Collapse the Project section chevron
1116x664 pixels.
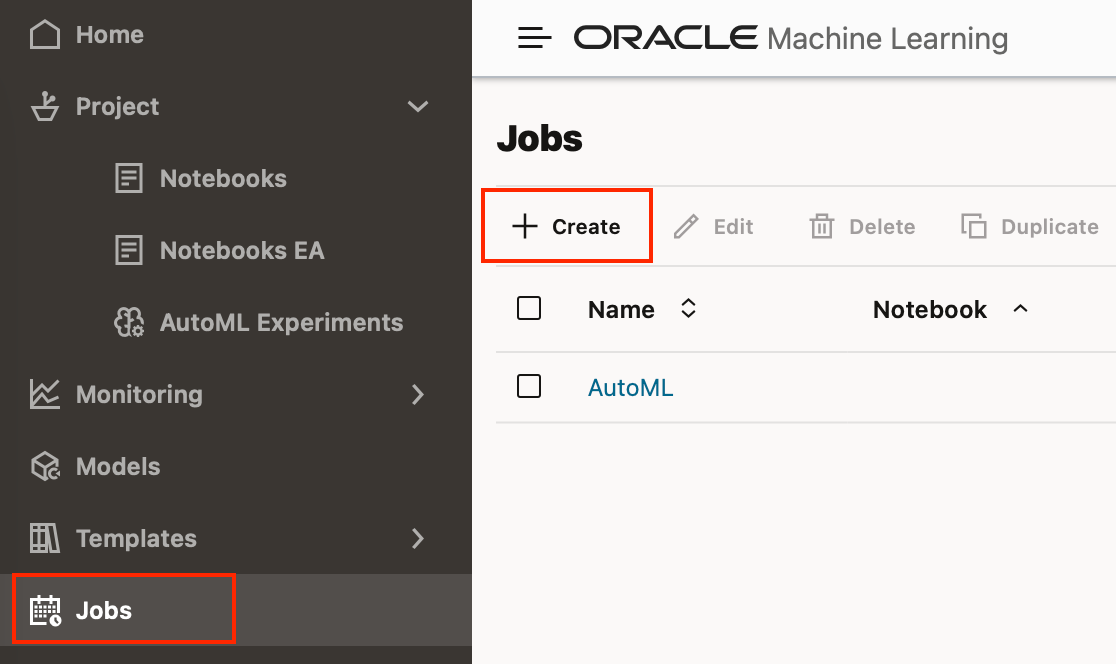[418, 106]
